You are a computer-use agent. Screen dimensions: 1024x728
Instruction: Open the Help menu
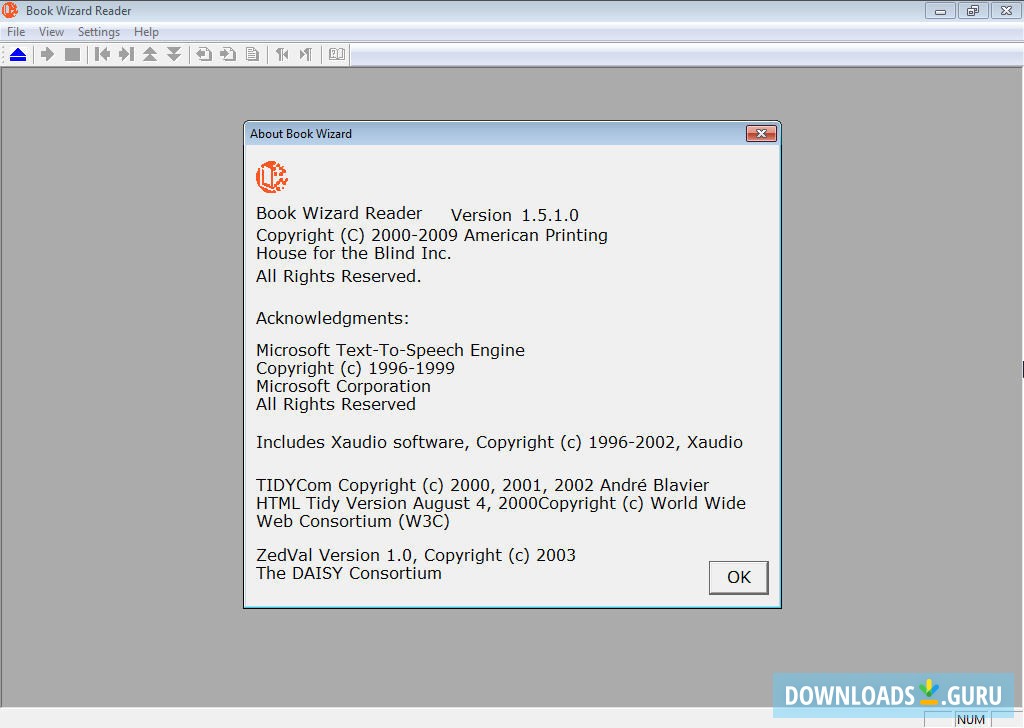coord(146,32)
